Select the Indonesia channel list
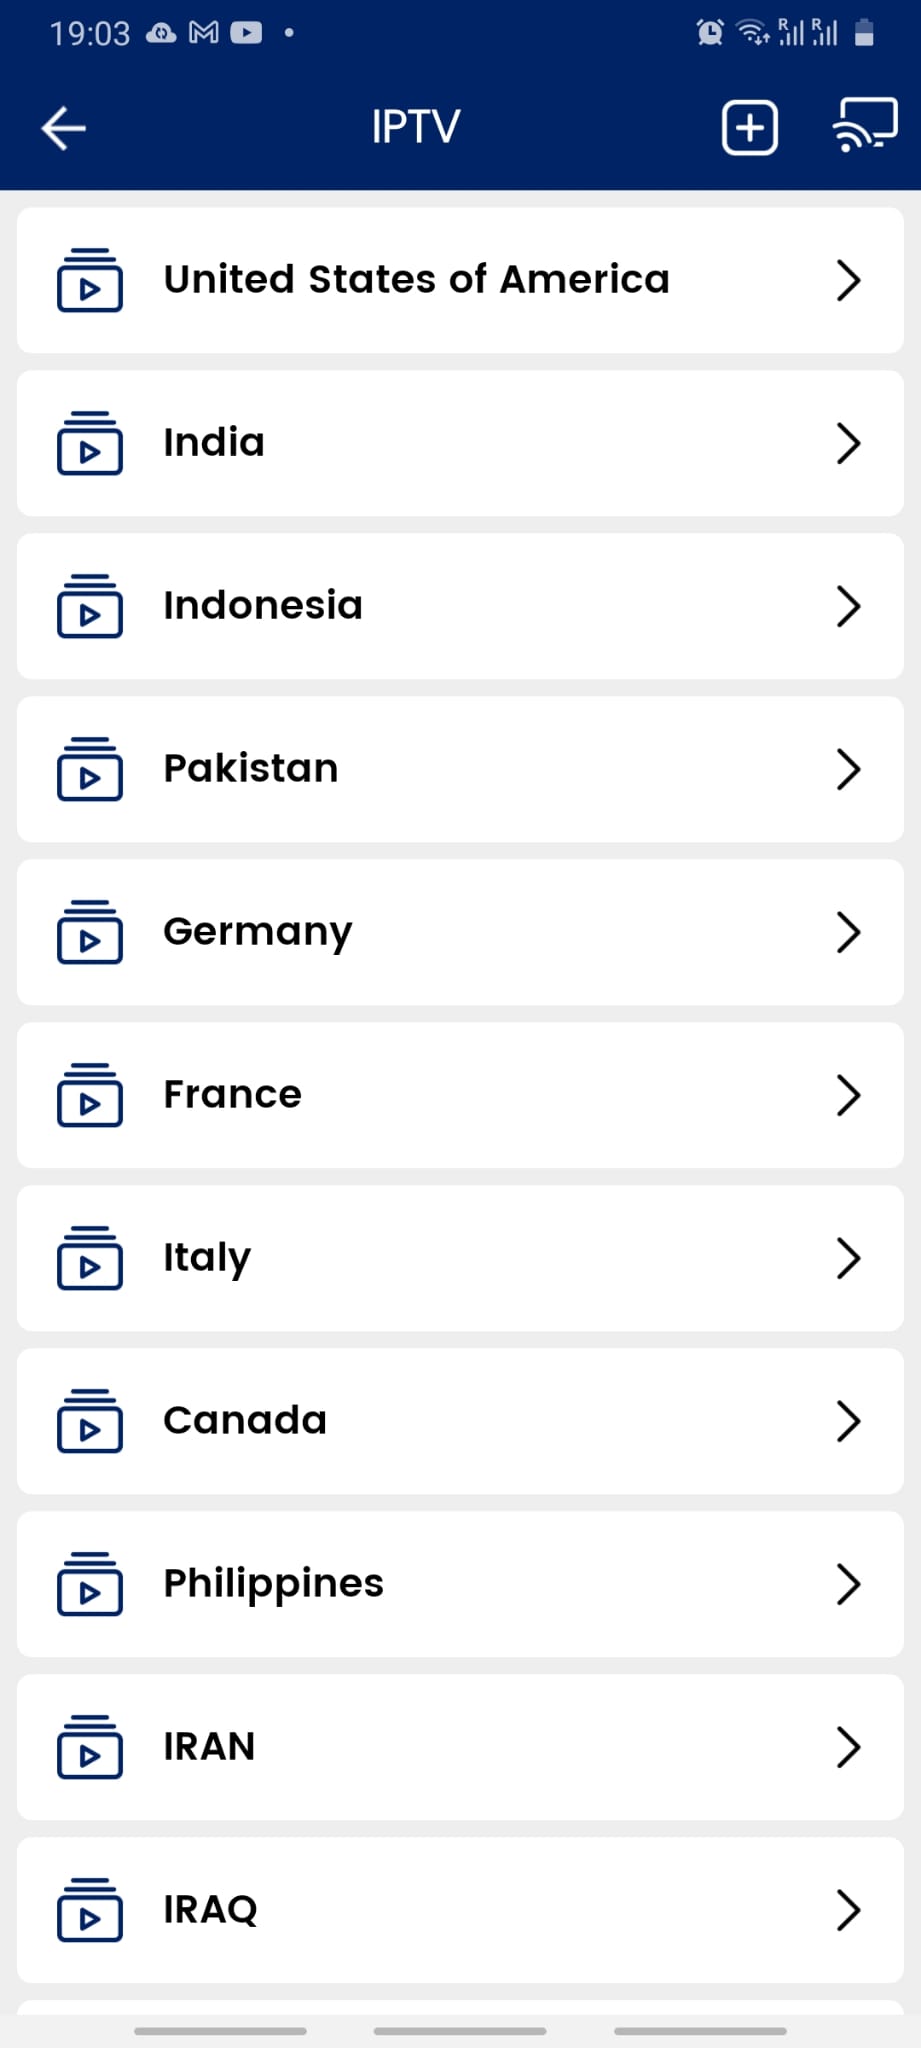The width and height of the screenshot is (921, 2048). coord(263,606)
